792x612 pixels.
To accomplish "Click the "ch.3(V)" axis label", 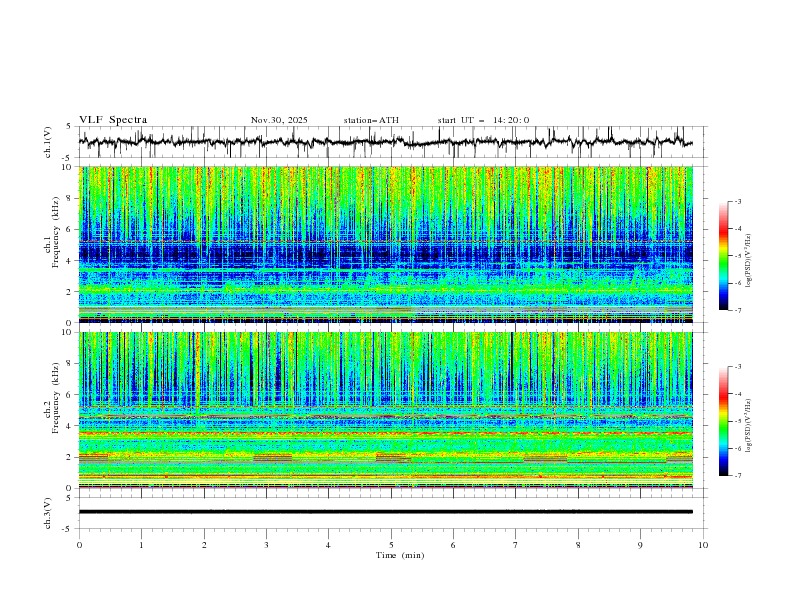I will pos(48,513).
